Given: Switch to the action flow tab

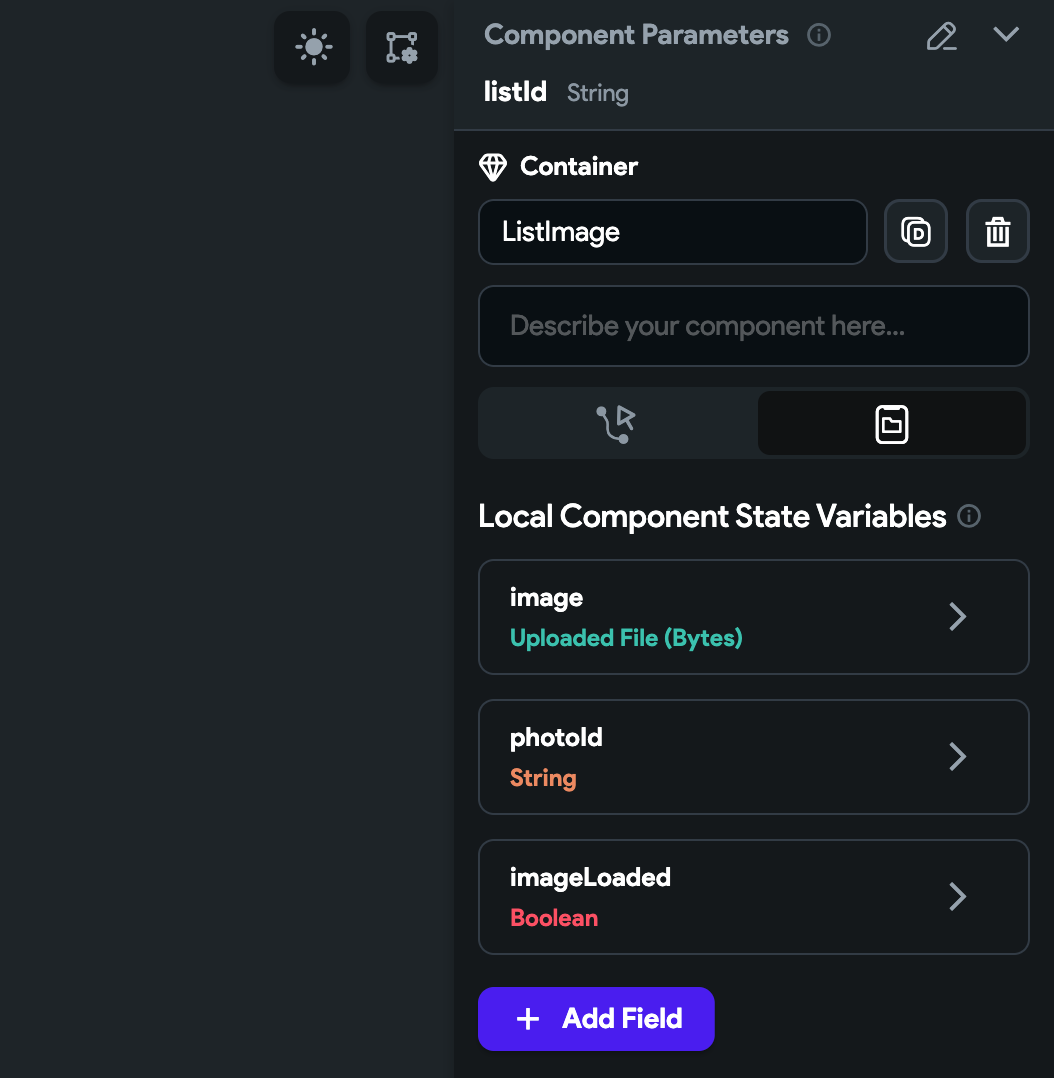Looking at the screenshot, I should (617, 424).
